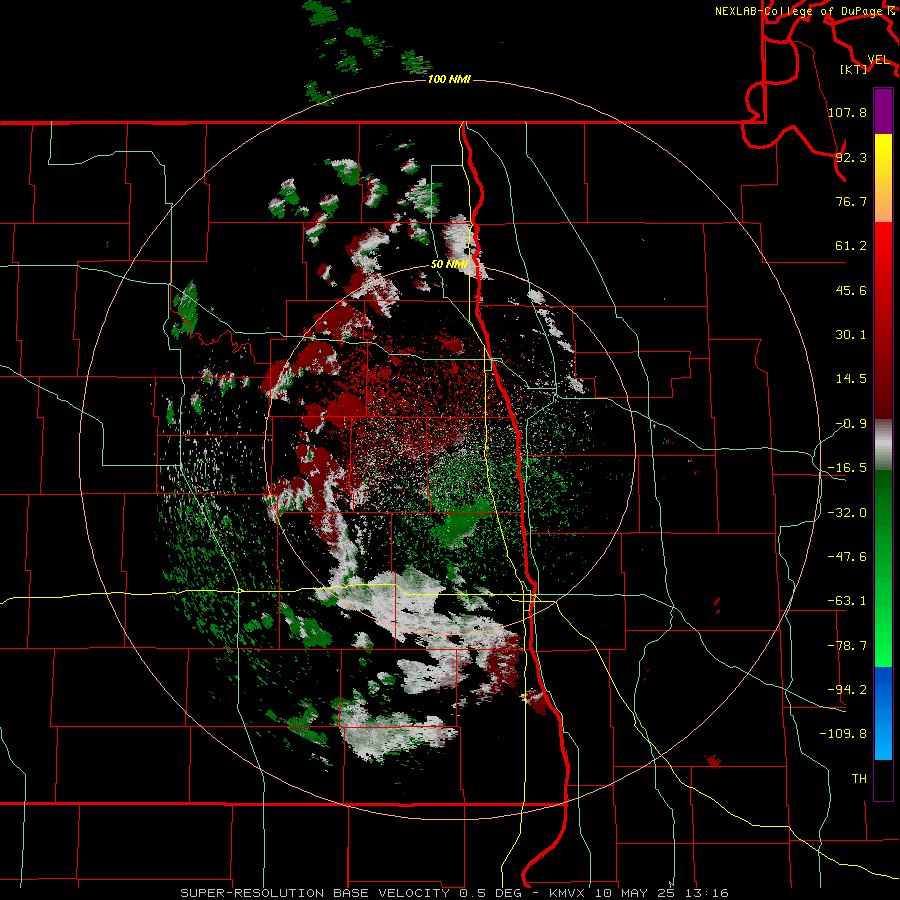Click the -16.5 scale value
This screenshot has height=900, width=900.
point(847,468)
